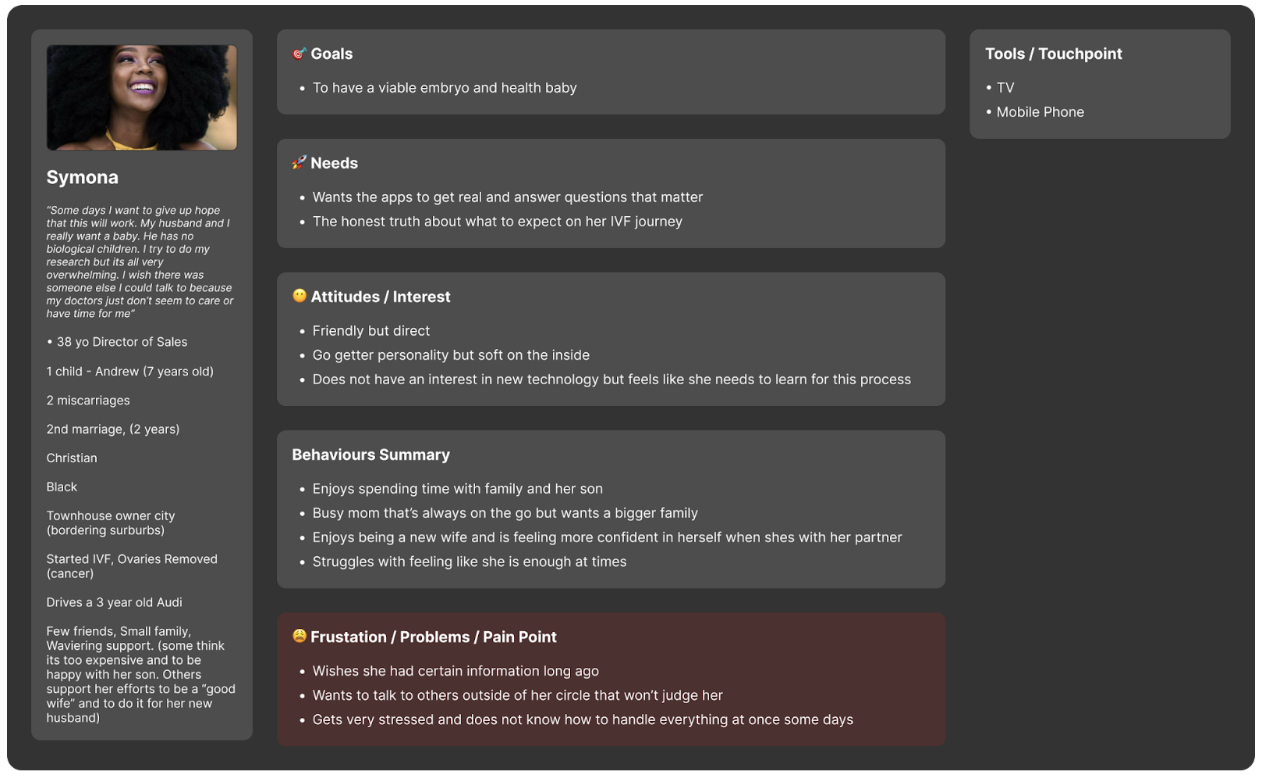This screenshot has width=1264, height=780.
Task: Select Symona's profile photo
Action: 142,97
